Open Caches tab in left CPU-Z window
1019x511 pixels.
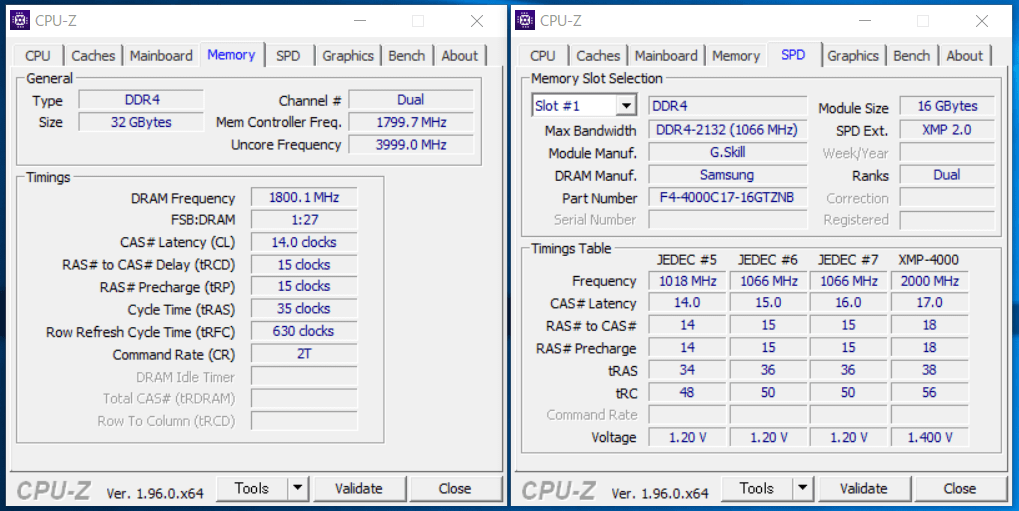93,56
